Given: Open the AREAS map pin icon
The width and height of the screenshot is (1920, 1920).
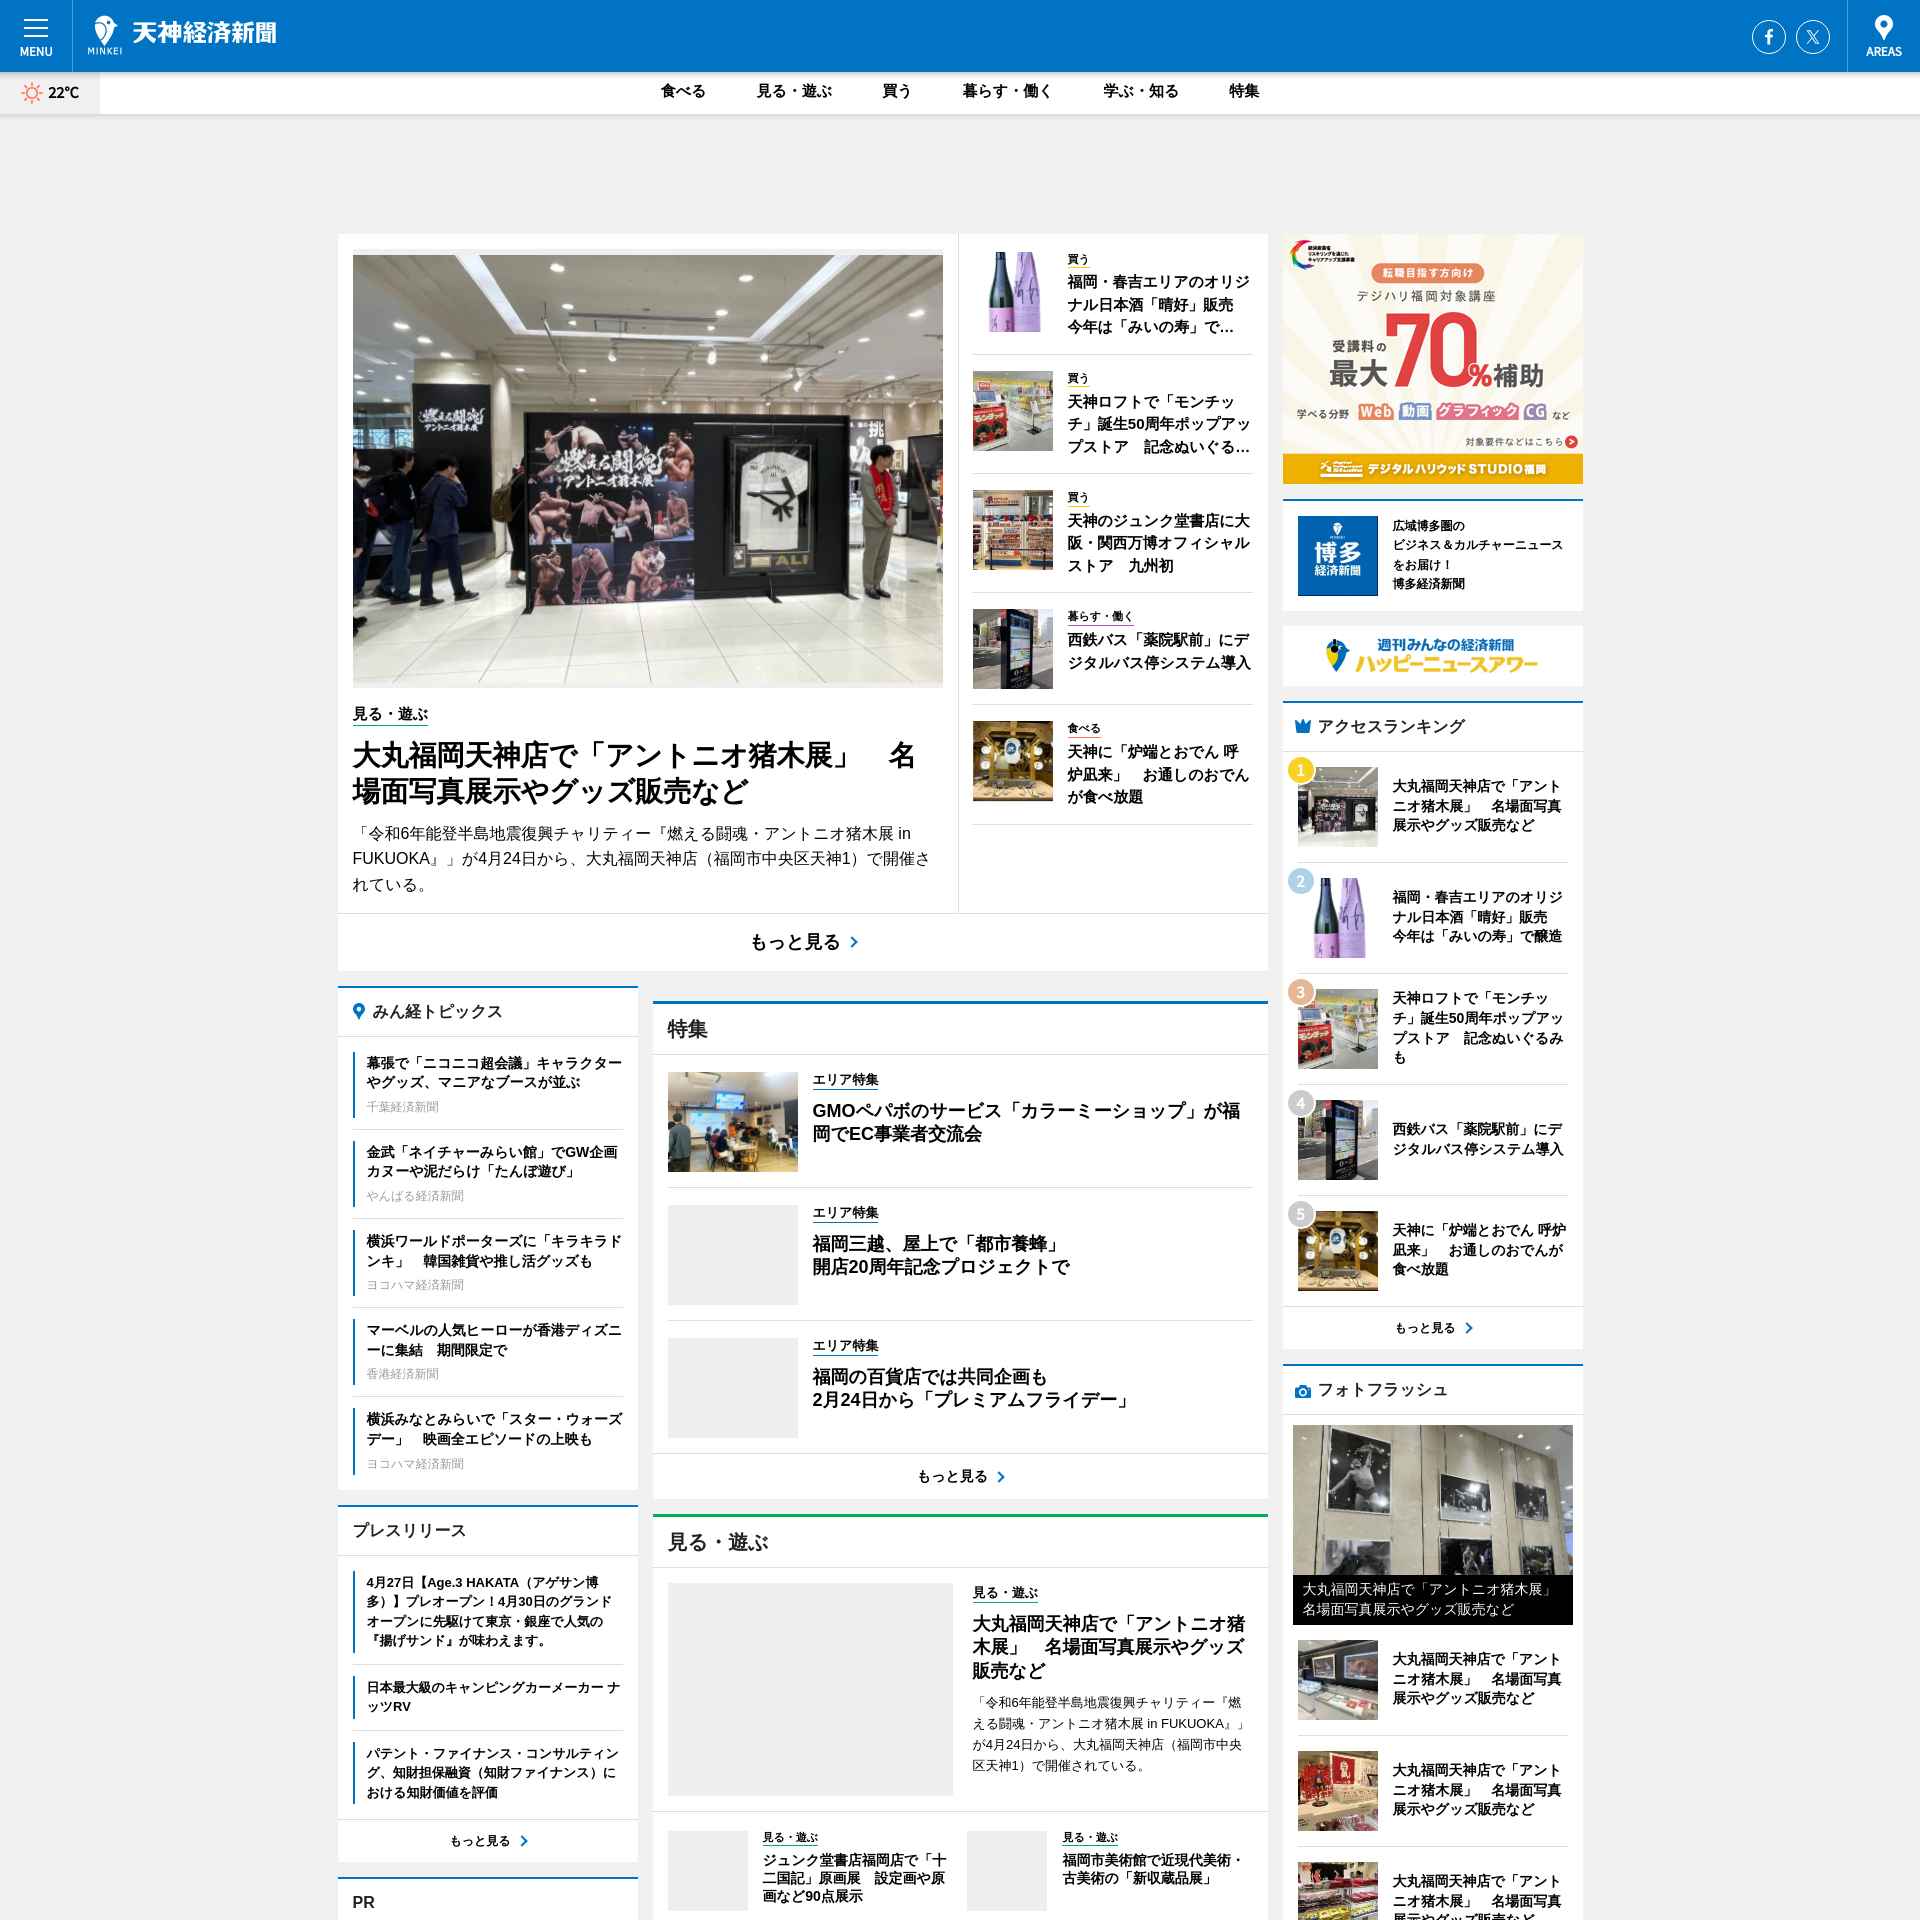Looking at the screenshot, I should point(1883,36).
